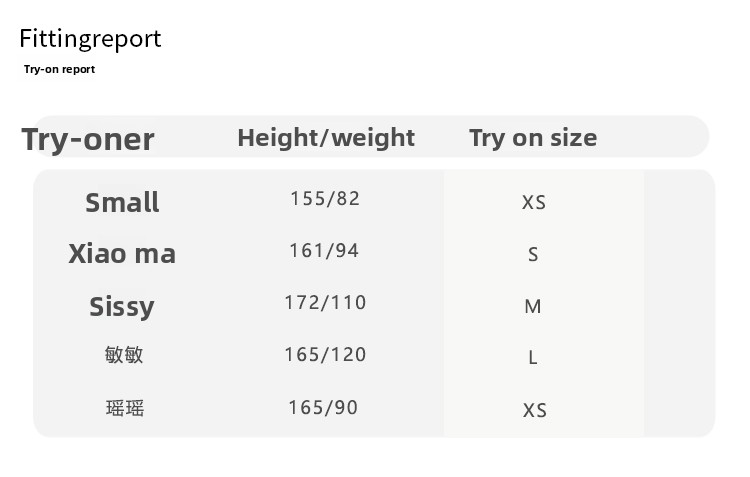The width and height of the screenshot is (750, 477).
Task: Click the Fittingreport title
Action: point(90,39)
